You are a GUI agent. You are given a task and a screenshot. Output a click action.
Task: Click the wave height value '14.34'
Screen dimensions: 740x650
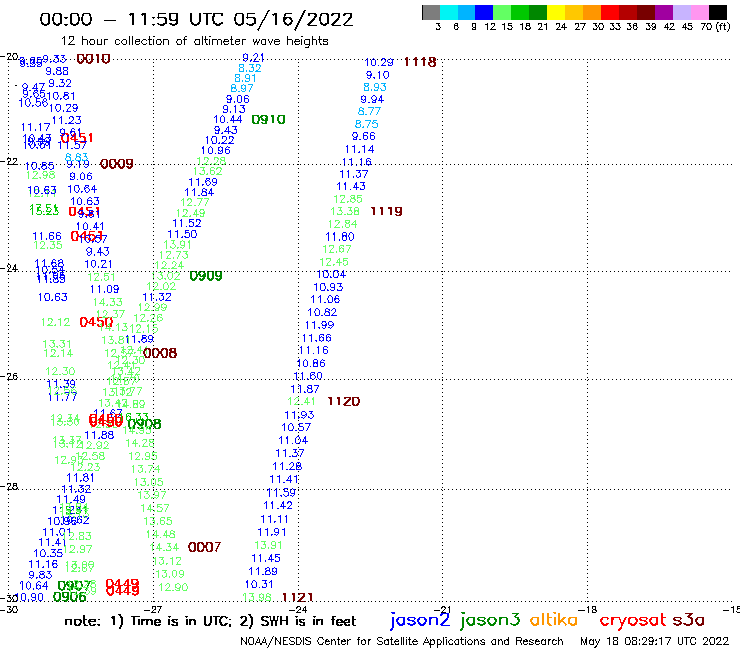(x=164, y=547)
